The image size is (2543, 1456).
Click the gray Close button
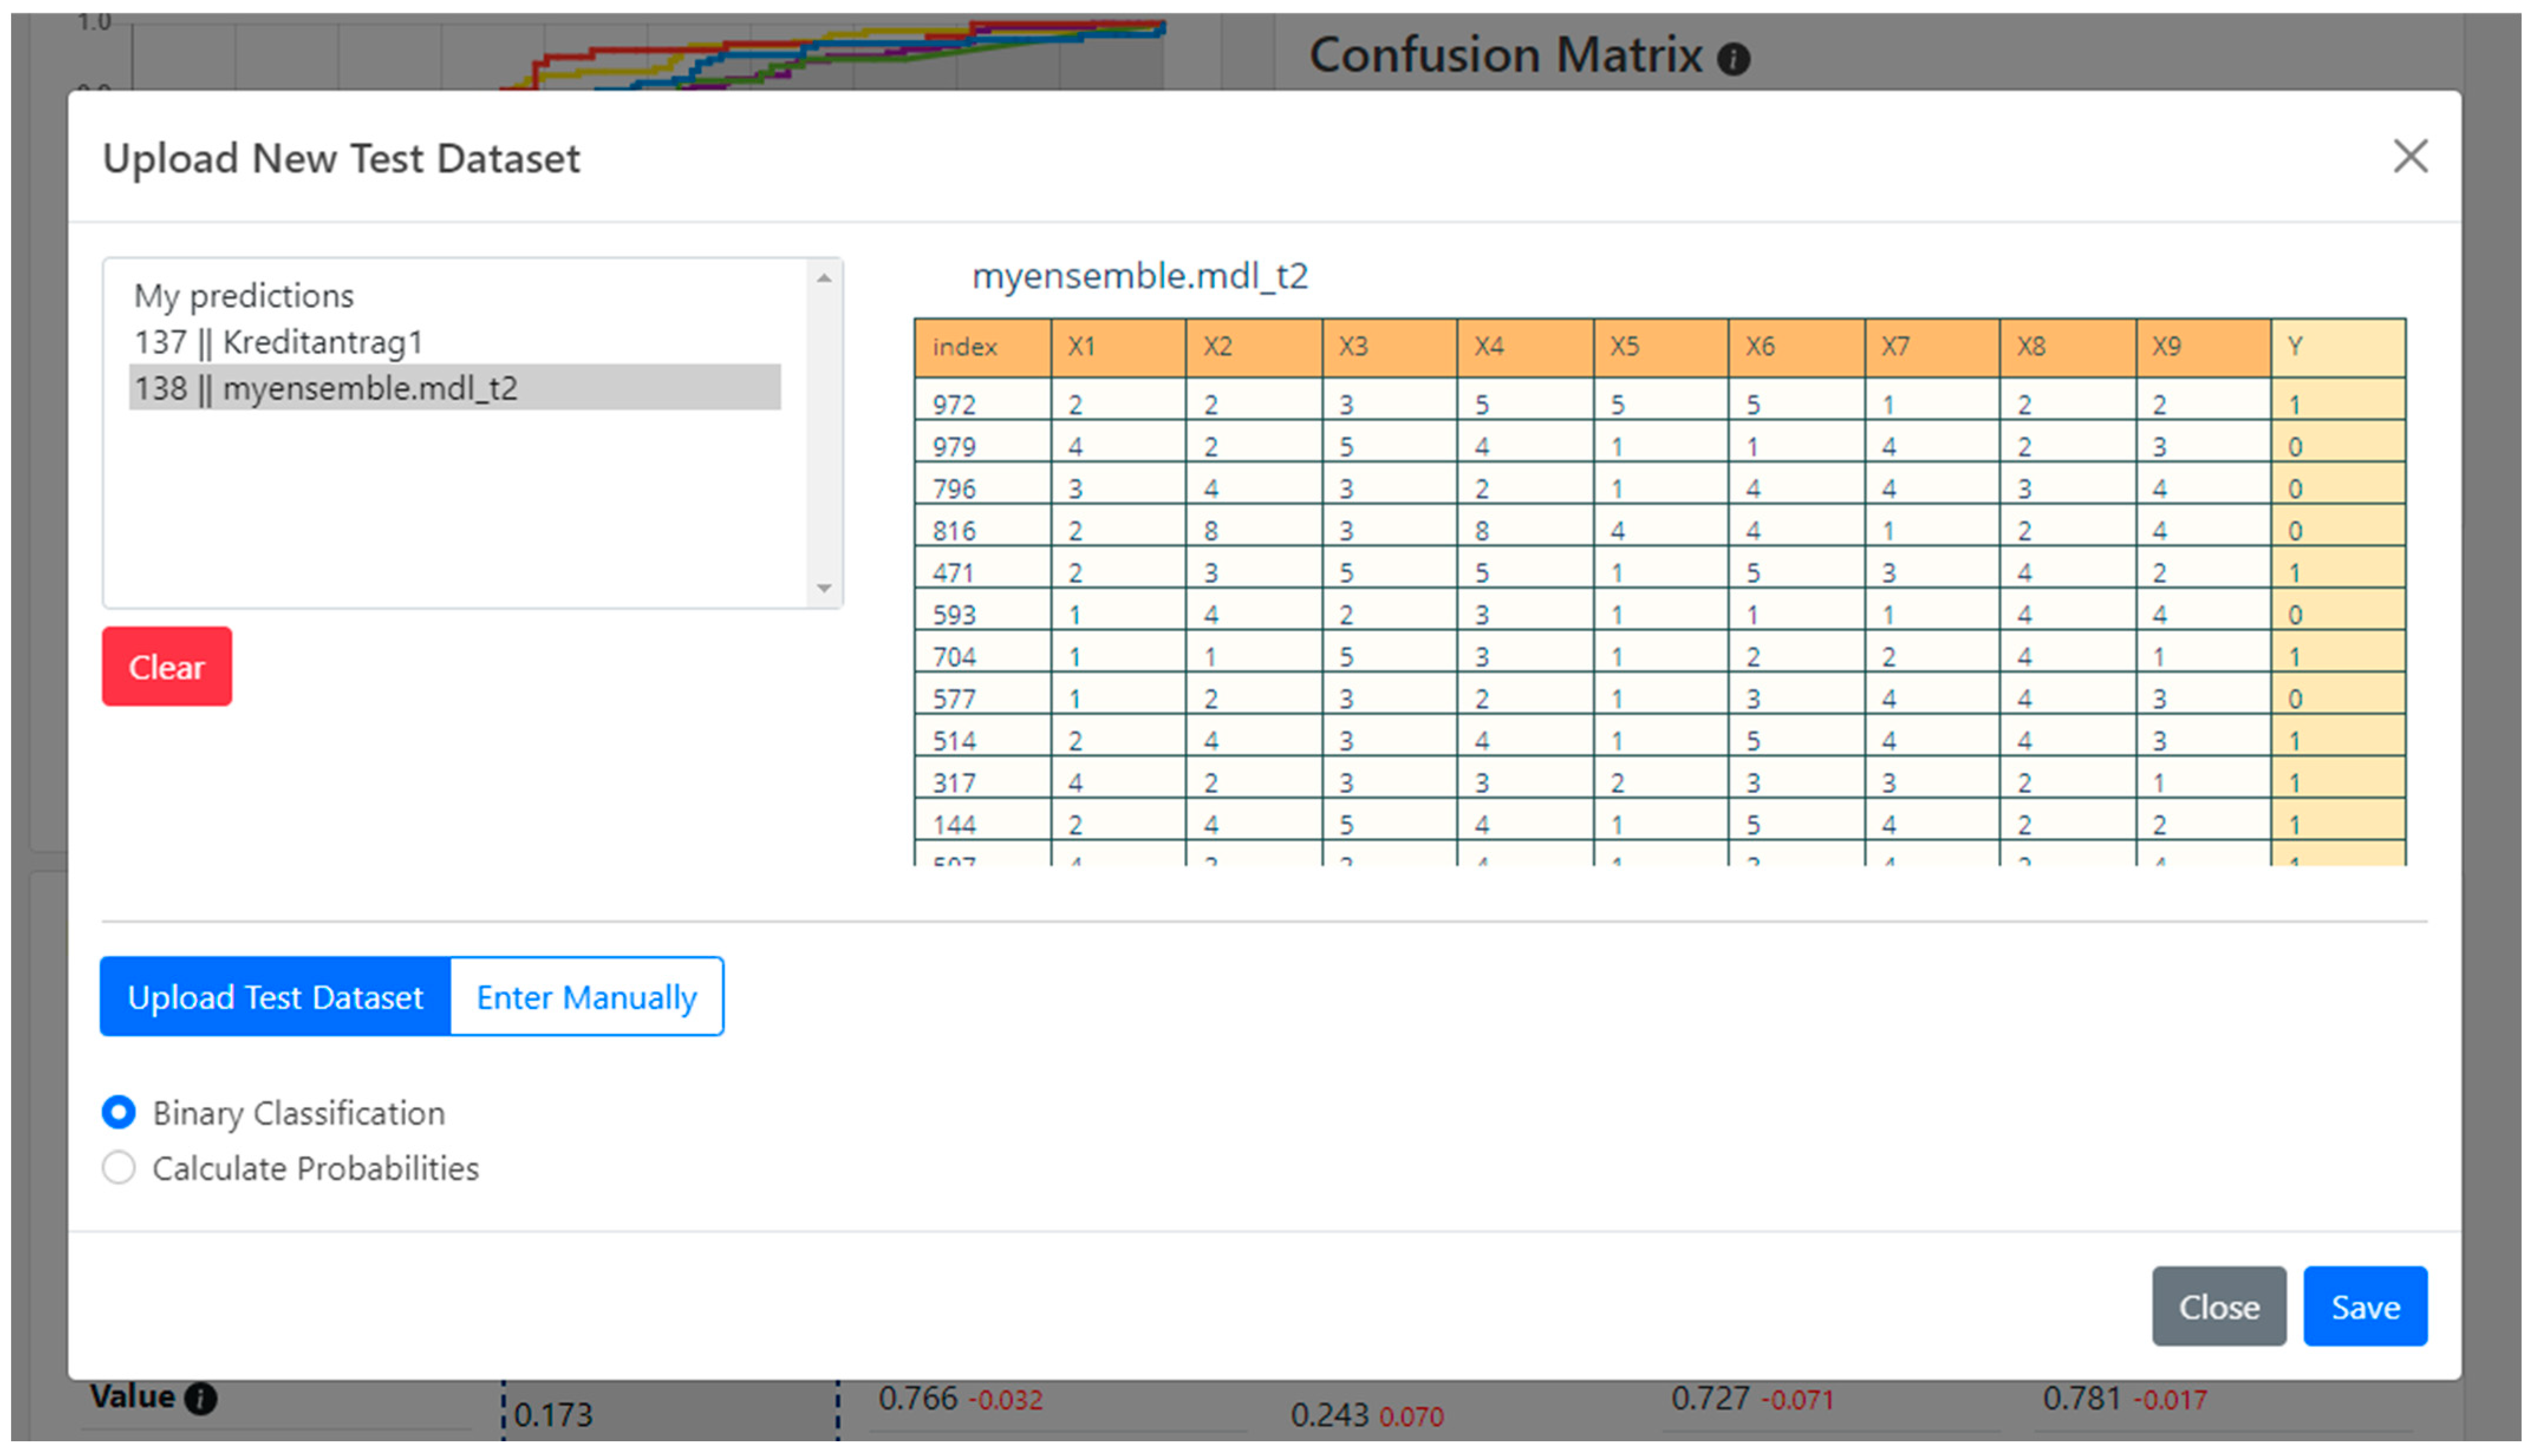[2218, 1306]
